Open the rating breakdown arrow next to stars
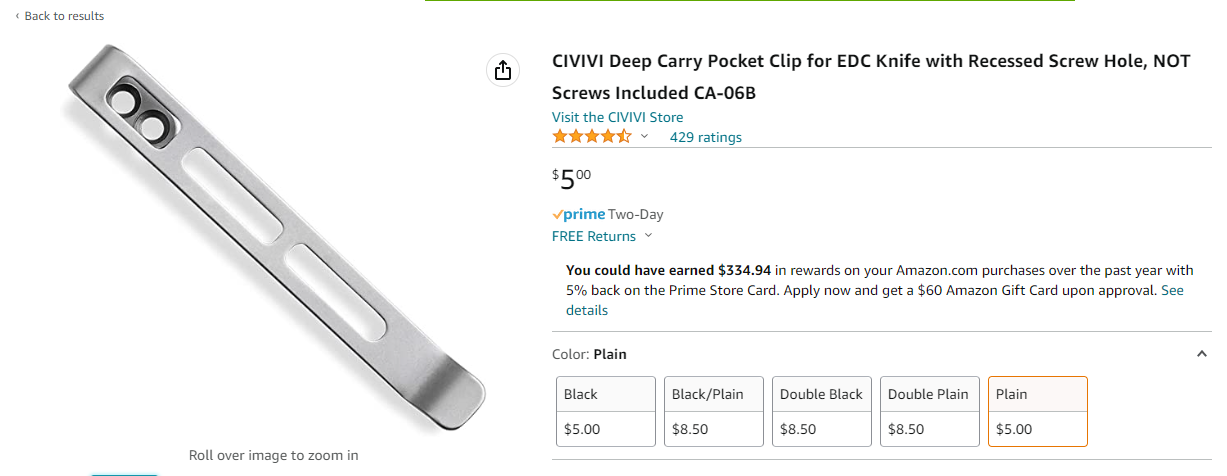Viewport: 1227px width, 476px height. tap(645, 137)
